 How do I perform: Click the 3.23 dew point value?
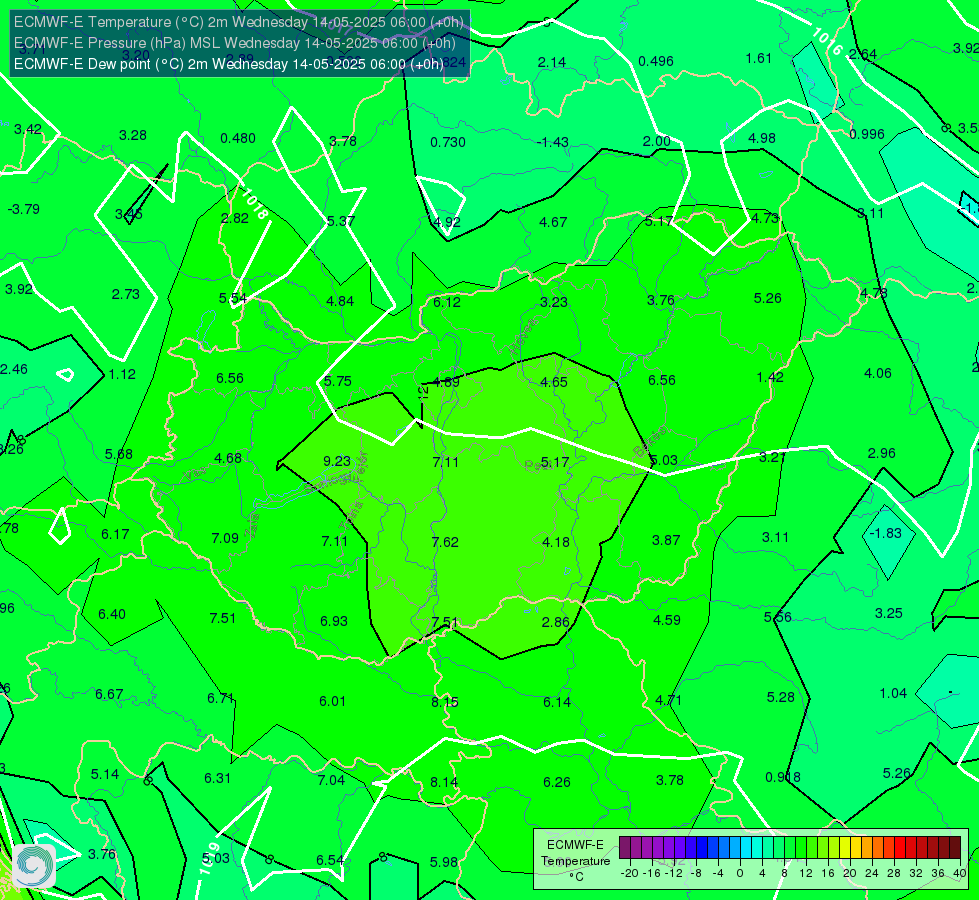(x=554, y=302)
